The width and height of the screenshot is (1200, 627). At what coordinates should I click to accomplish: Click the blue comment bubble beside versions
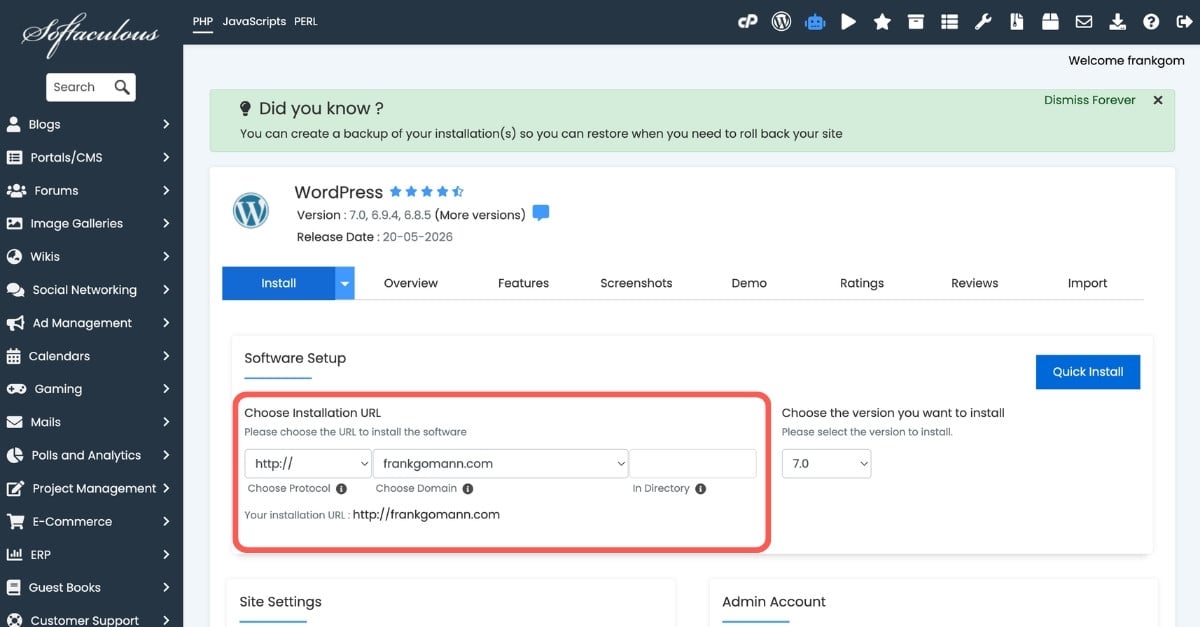[x=541, y=213]
